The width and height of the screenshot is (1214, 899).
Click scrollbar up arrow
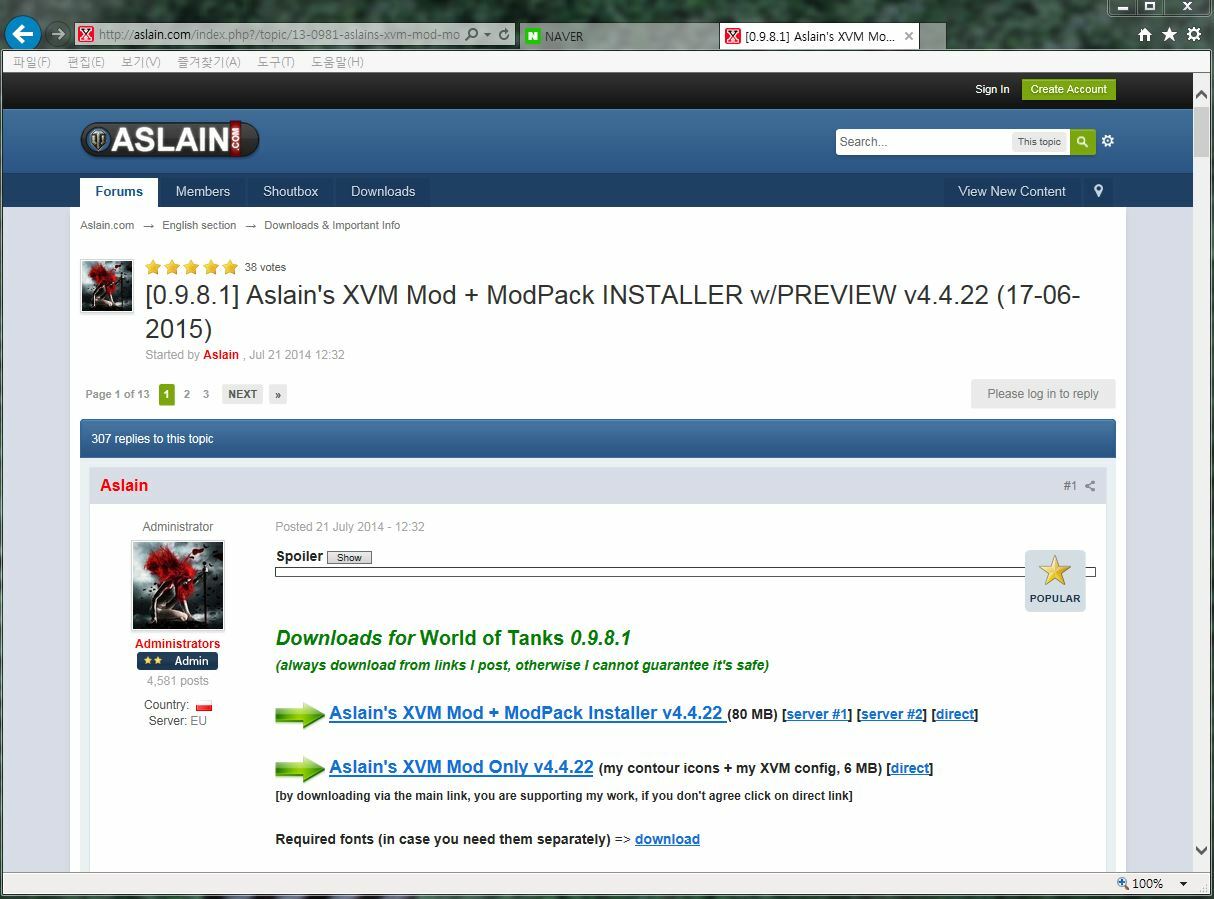point(1202,94)
